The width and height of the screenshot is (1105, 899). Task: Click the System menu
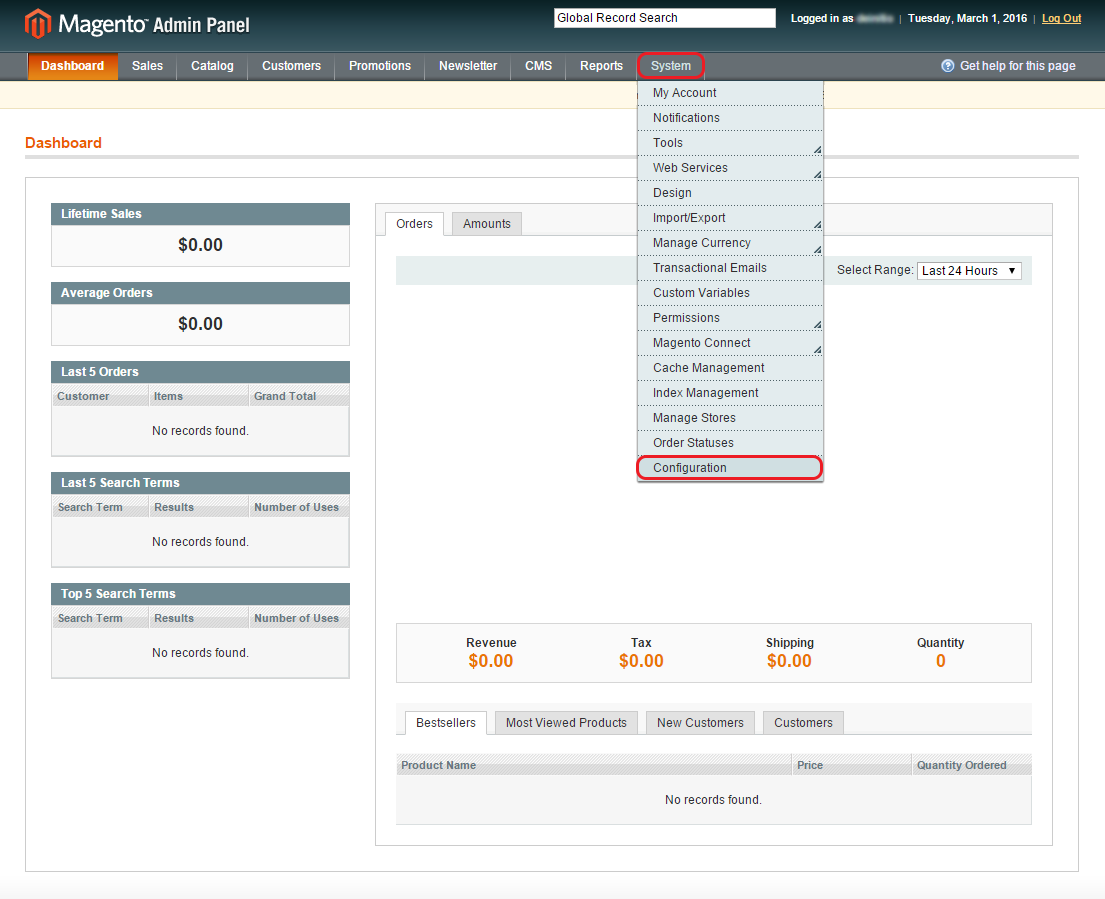671,66
